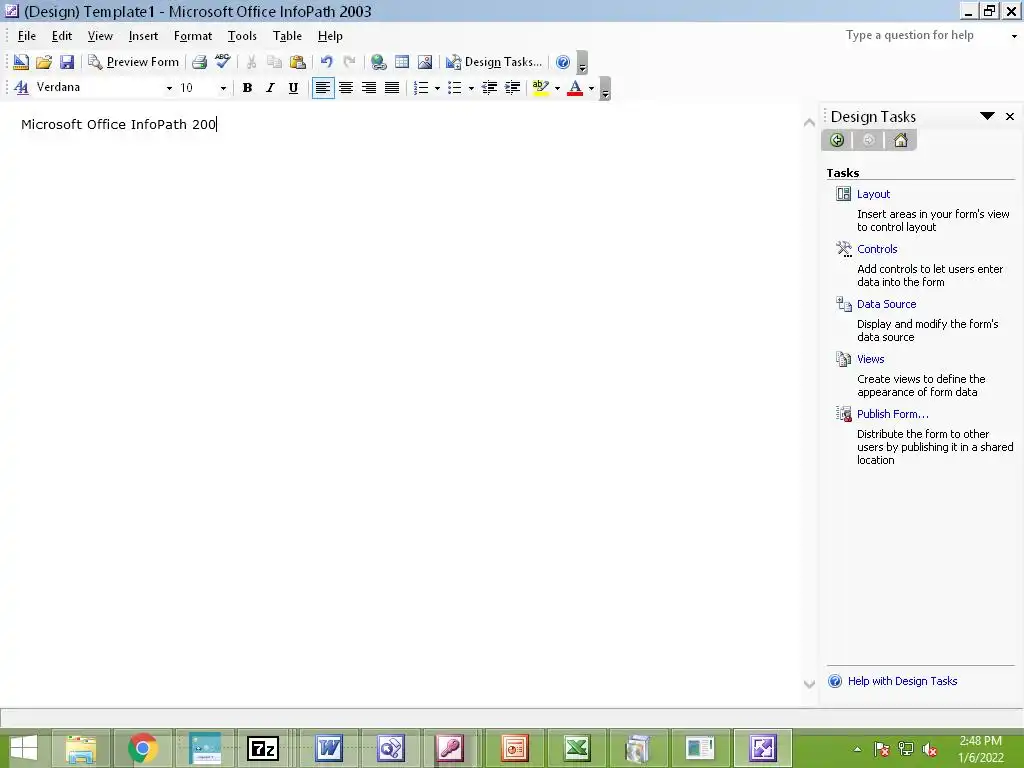1024x768 pixels.
Task: Open the Edit menu
Action: [x=62, y=36]
